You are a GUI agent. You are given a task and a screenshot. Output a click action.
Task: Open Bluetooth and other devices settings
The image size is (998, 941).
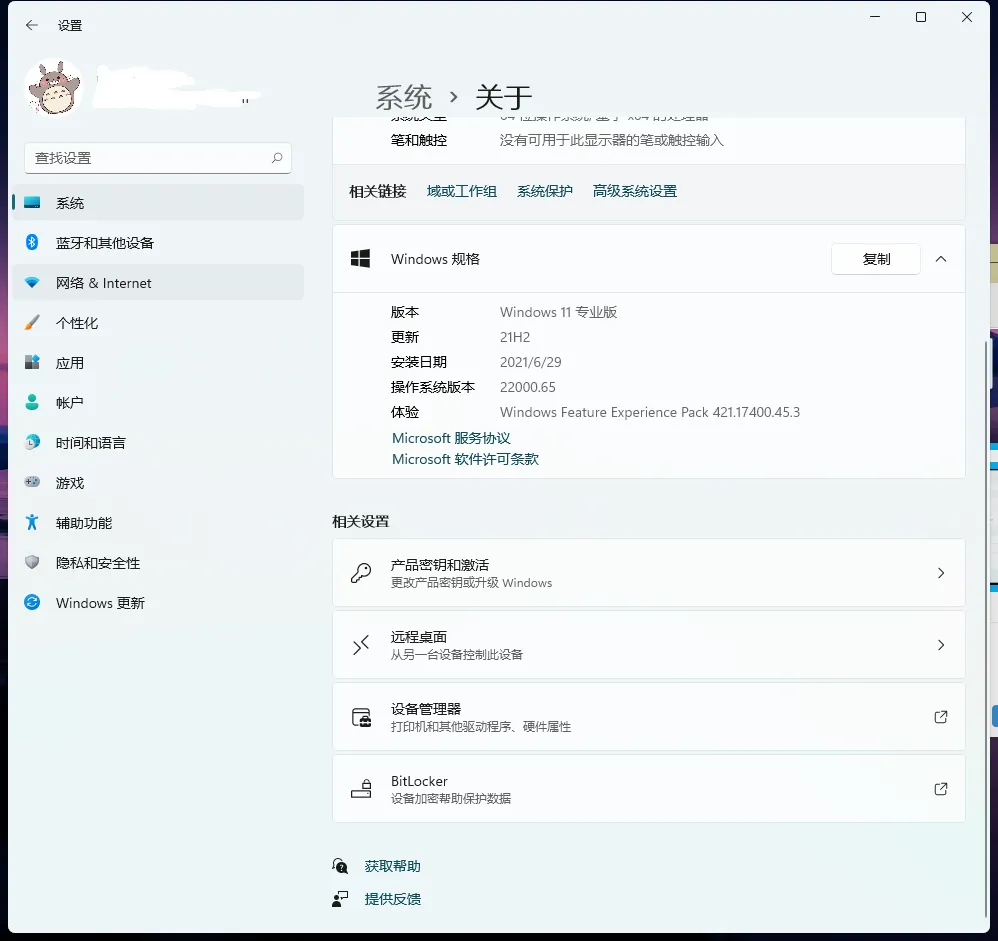pyautogui.click(x=105, y=243)
